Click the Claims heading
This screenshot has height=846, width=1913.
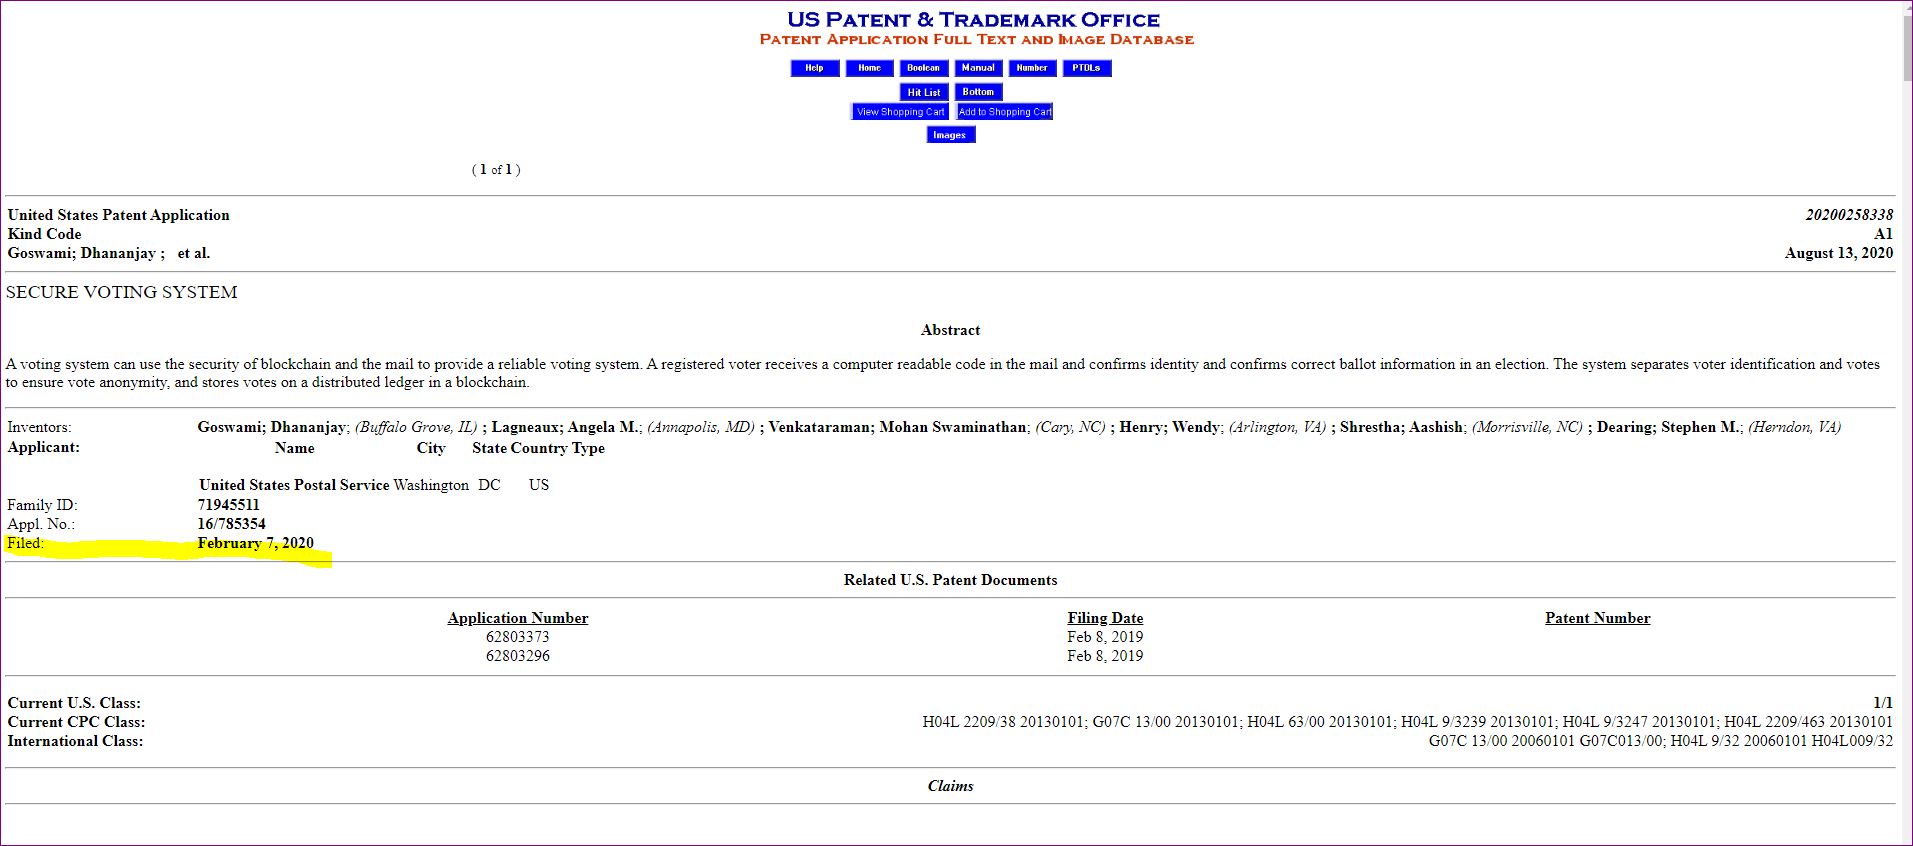(x=950, y=786)
